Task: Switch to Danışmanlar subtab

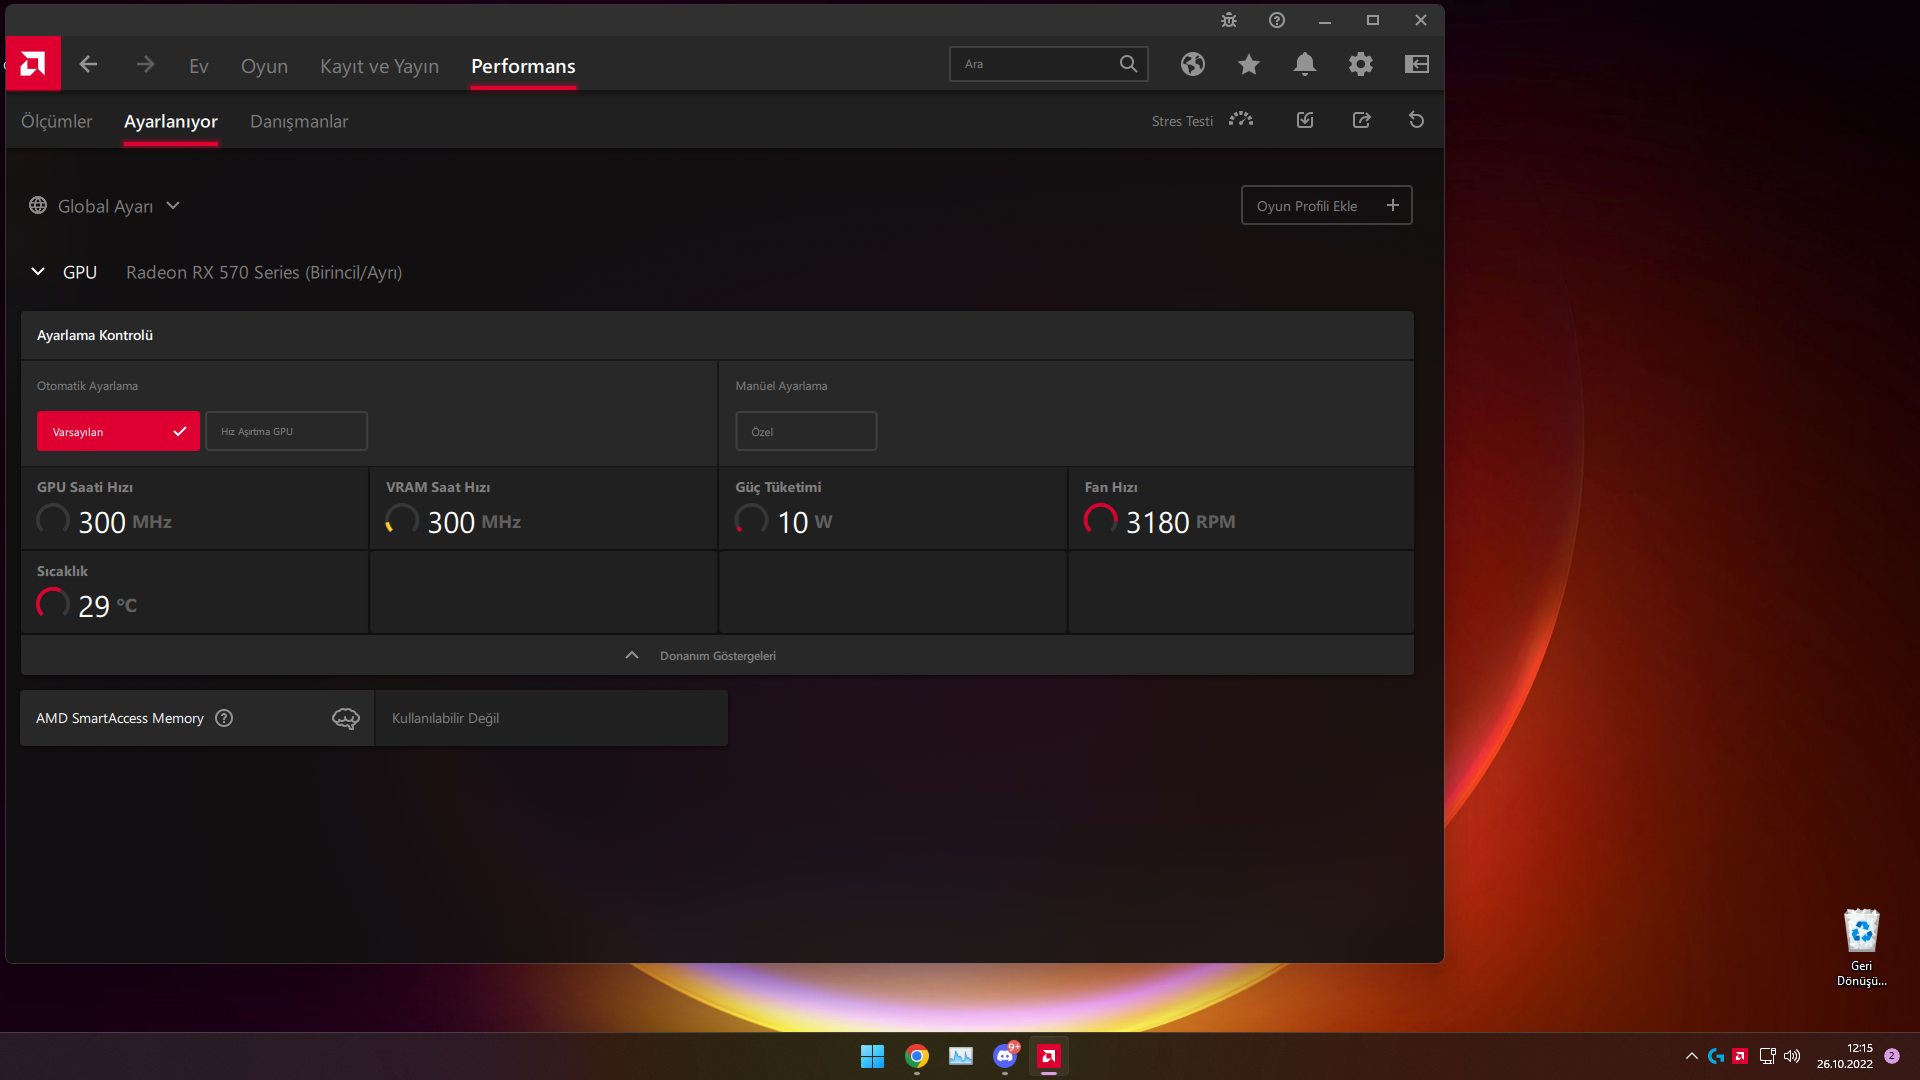Action: click(299, 121)
